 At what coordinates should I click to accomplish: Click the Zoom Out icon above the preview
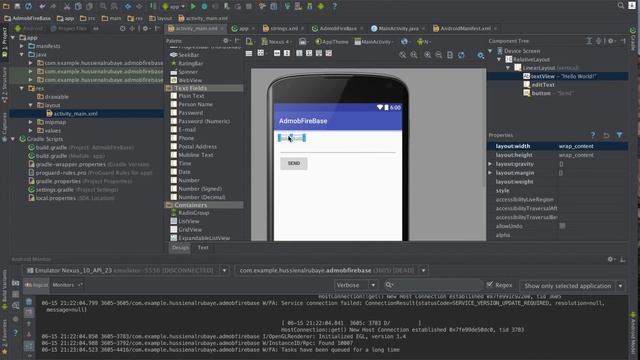tap(438, 55)
